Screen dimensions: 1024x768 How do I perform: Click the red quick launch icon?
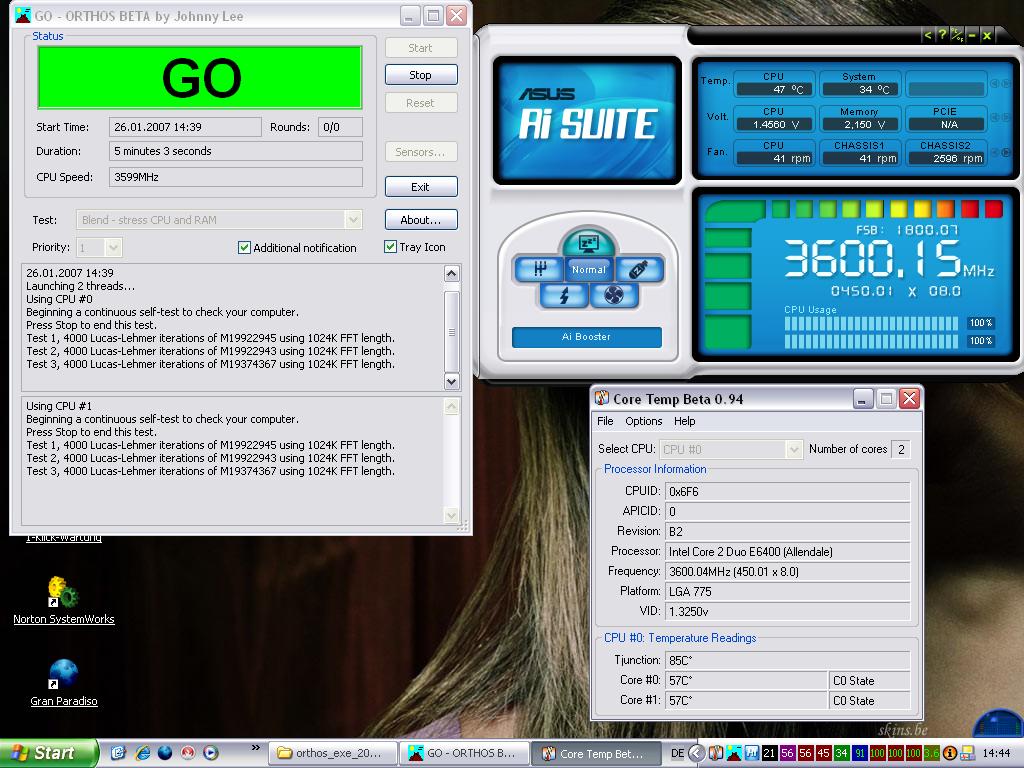187,753
